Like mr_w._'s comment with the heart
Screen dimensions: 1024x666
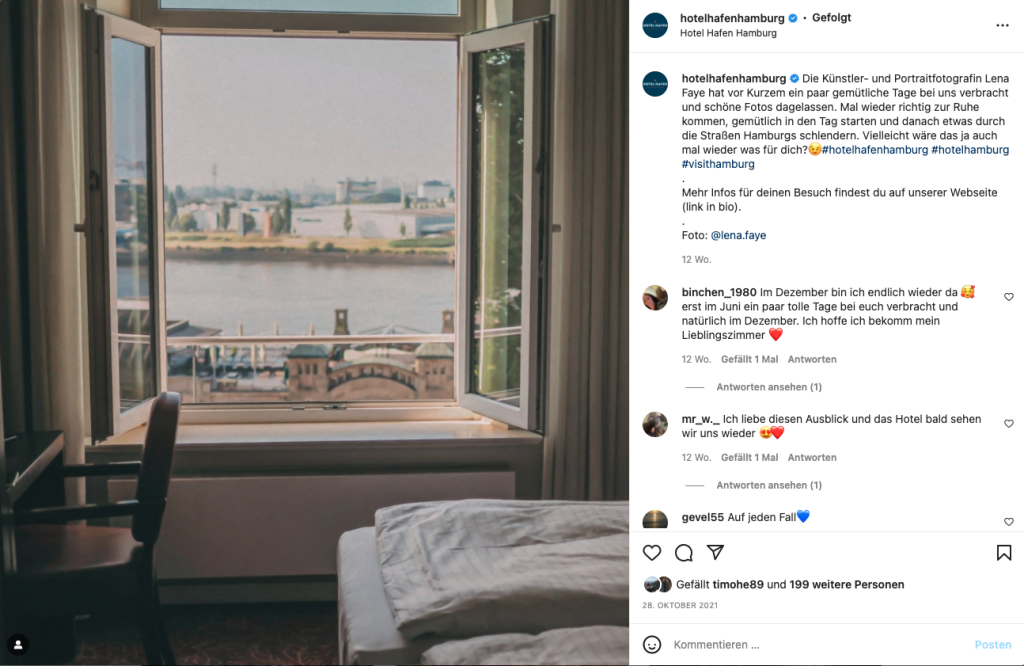(1009, 424)
